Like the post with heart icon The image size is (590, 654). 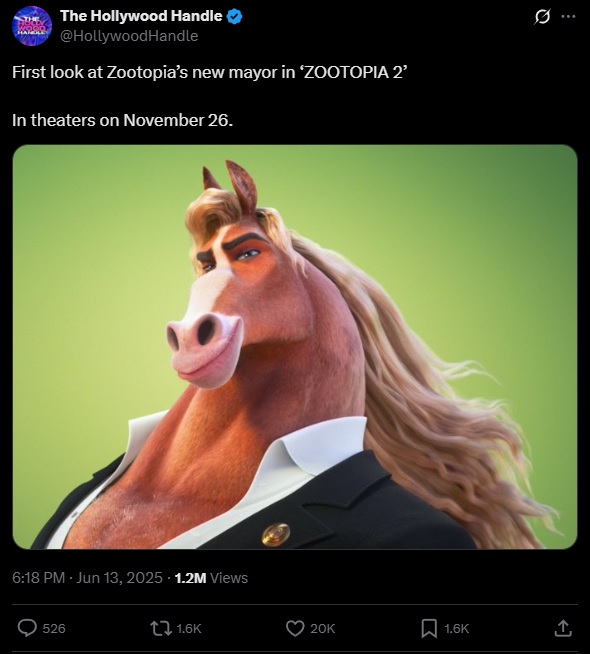pos(295,628)
